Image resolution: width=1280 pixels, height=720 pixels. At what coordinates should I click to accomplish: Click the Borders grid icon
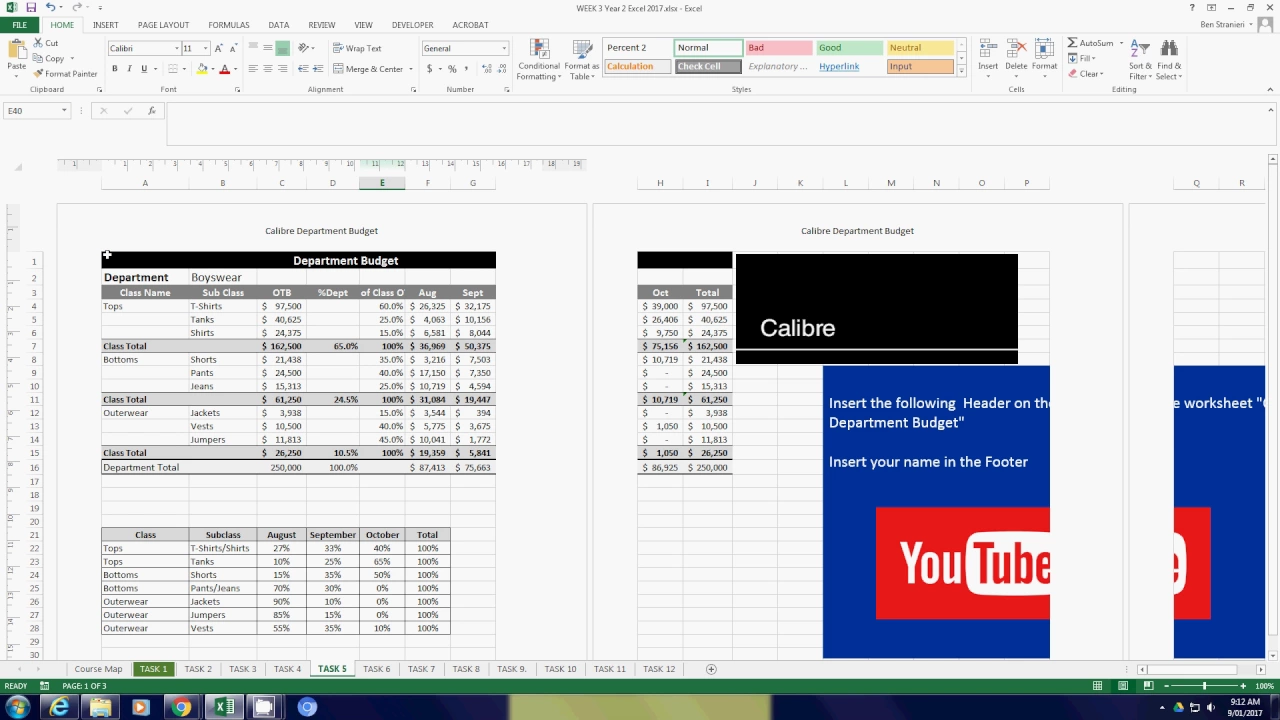click(x=172, y=69)
